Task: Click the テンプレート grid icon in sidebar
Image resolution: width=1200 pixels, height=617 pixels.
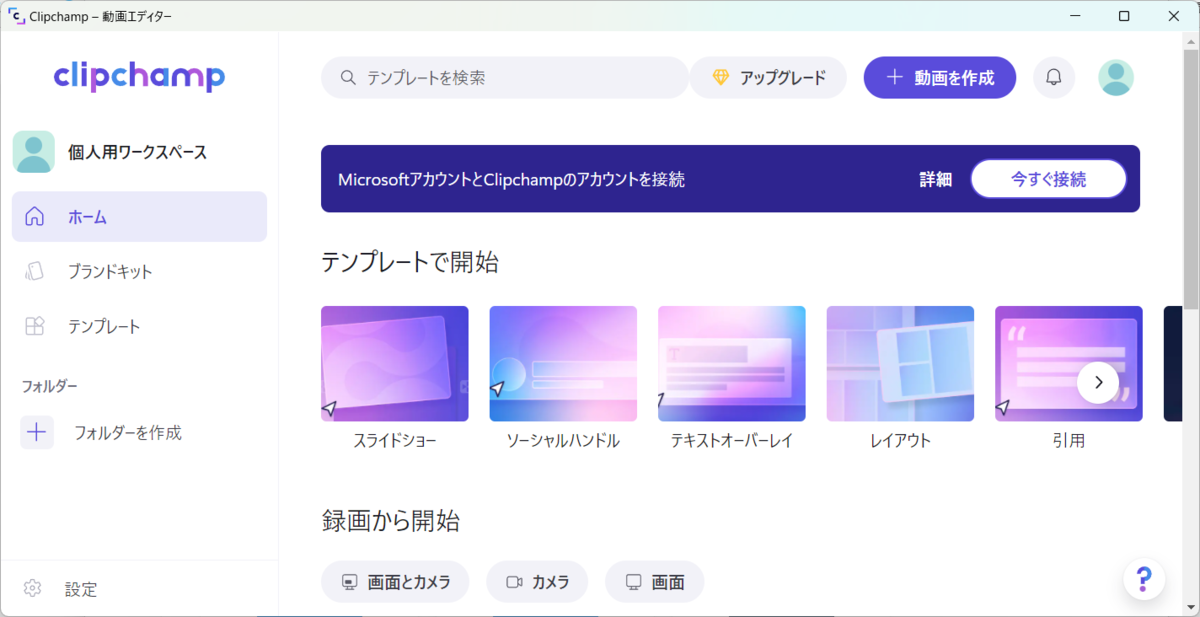Action: coord(34,326)
